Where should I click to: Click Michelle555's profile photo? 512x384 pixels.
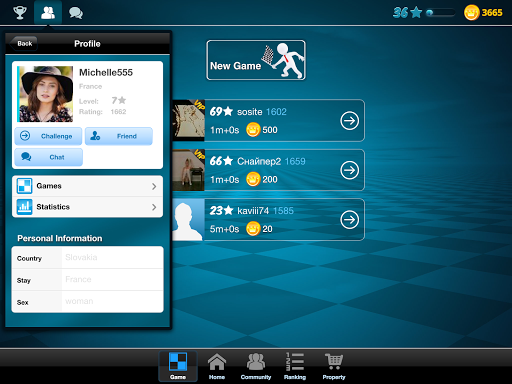point(45,94)
